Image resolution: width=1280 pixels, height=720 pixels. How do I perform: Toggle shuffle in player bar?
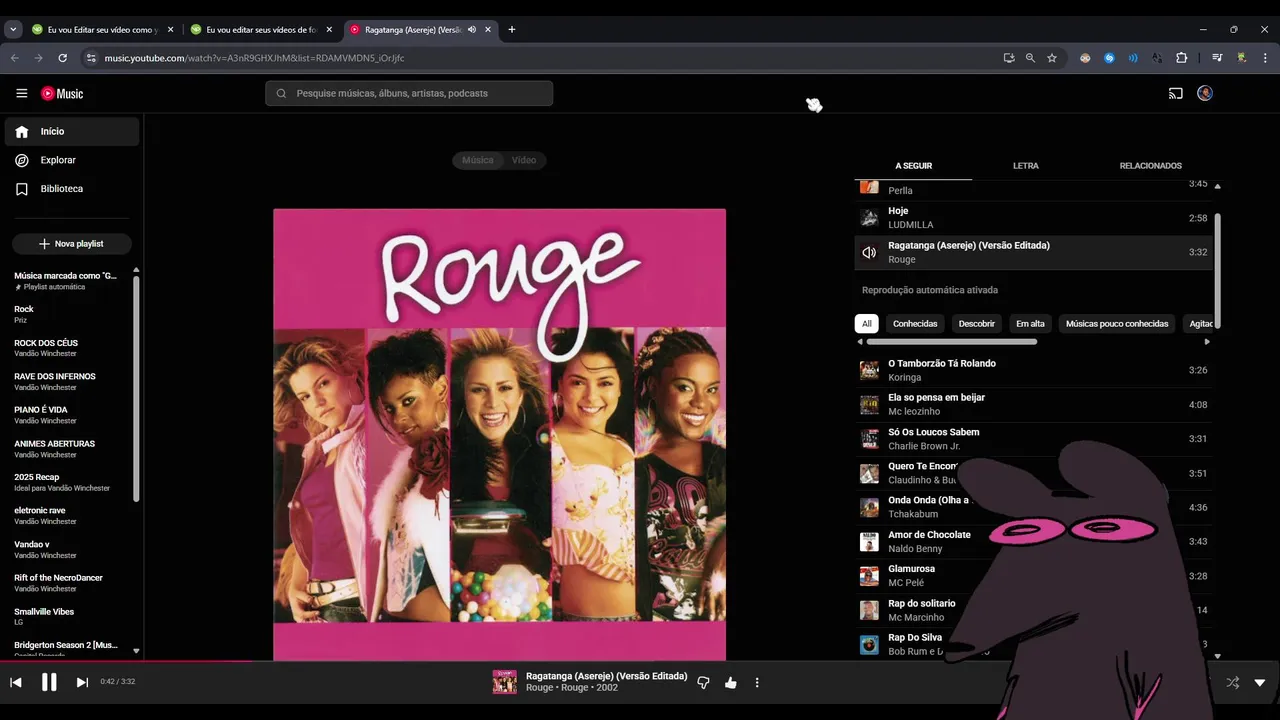pyautogui.click(x=1232, y=683)
